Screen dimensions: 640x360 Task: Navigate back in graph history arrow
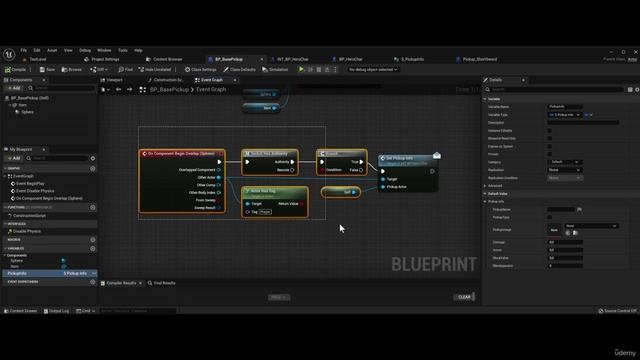[118, 89]
